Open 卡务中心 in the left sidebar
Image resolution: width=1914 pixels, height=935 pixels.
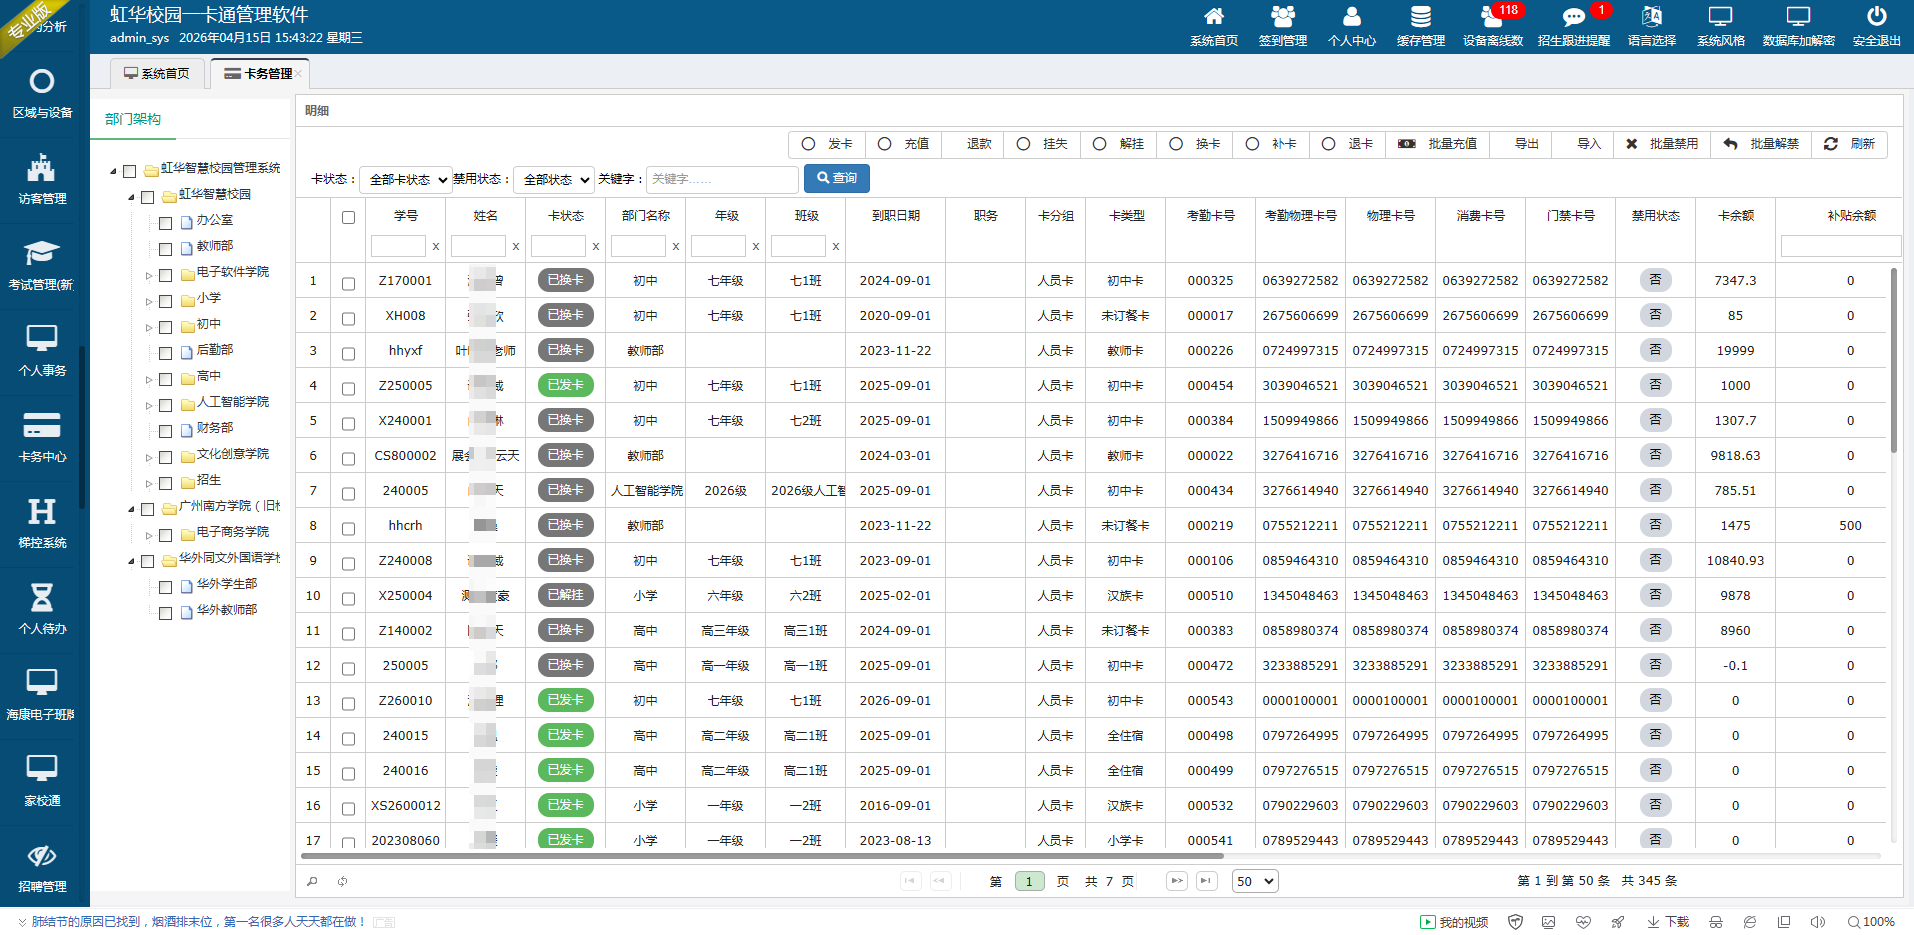pyautogui.click(x=42, y=437)
